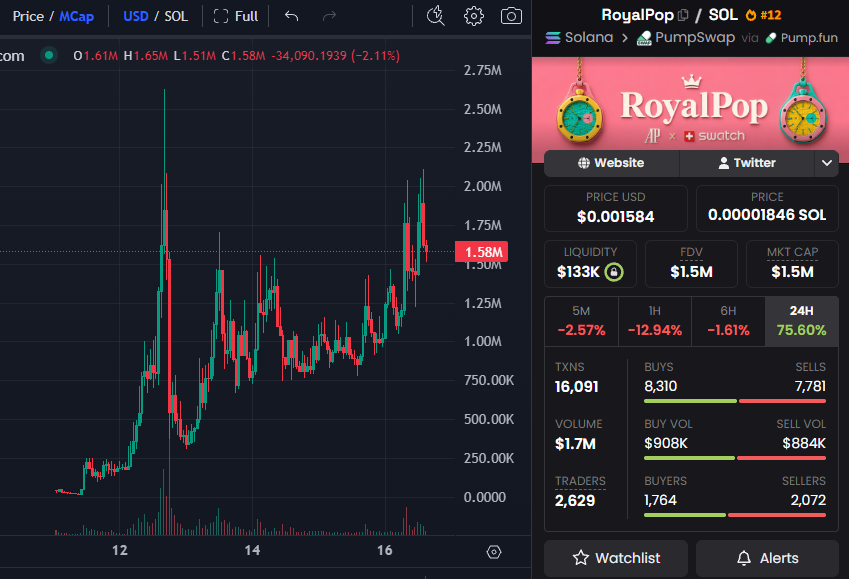Select the 6H timeframe tab
The width and height of the screenshot is (849, 579).
tap(728, 321)
